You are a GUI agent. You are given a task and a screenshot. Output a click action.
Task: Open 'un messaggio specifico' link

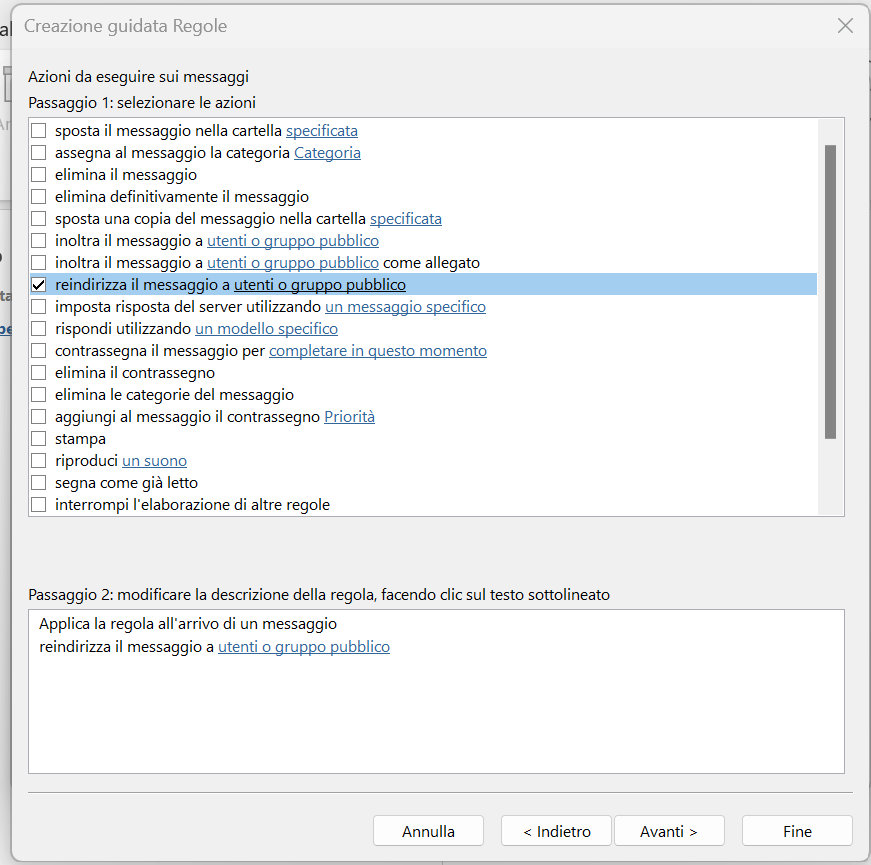406,307
